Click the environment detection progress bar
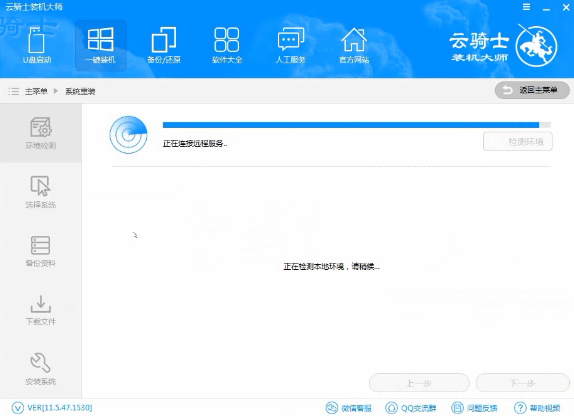This screenshot has height=416, width=574. pyautogui.click(x=357, y=125)
